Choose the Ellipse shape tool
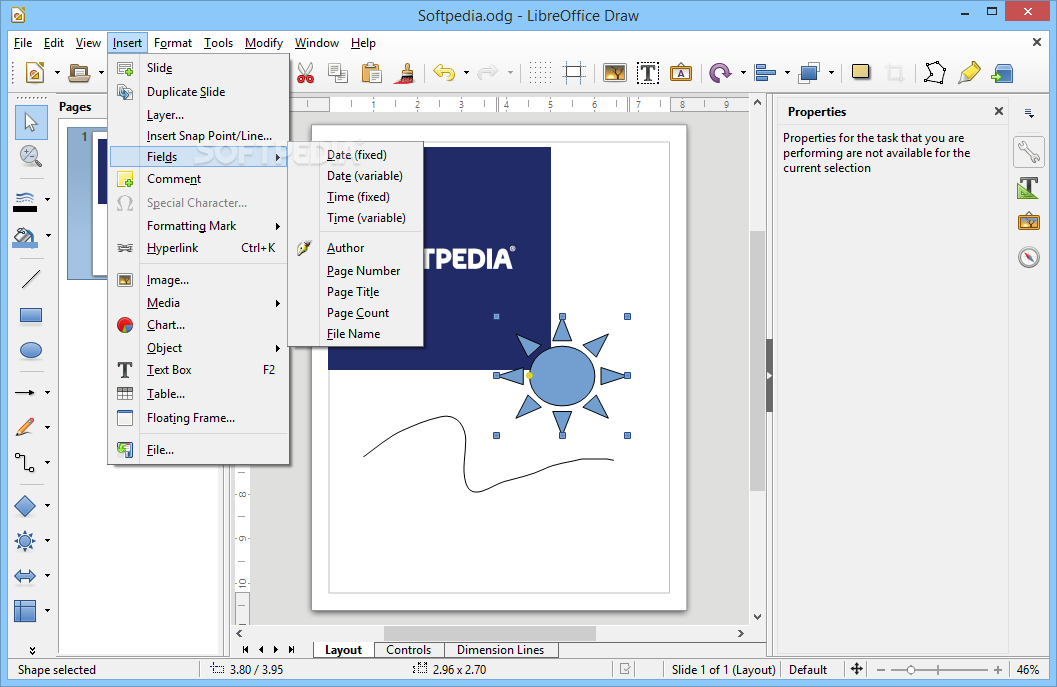 31,350
